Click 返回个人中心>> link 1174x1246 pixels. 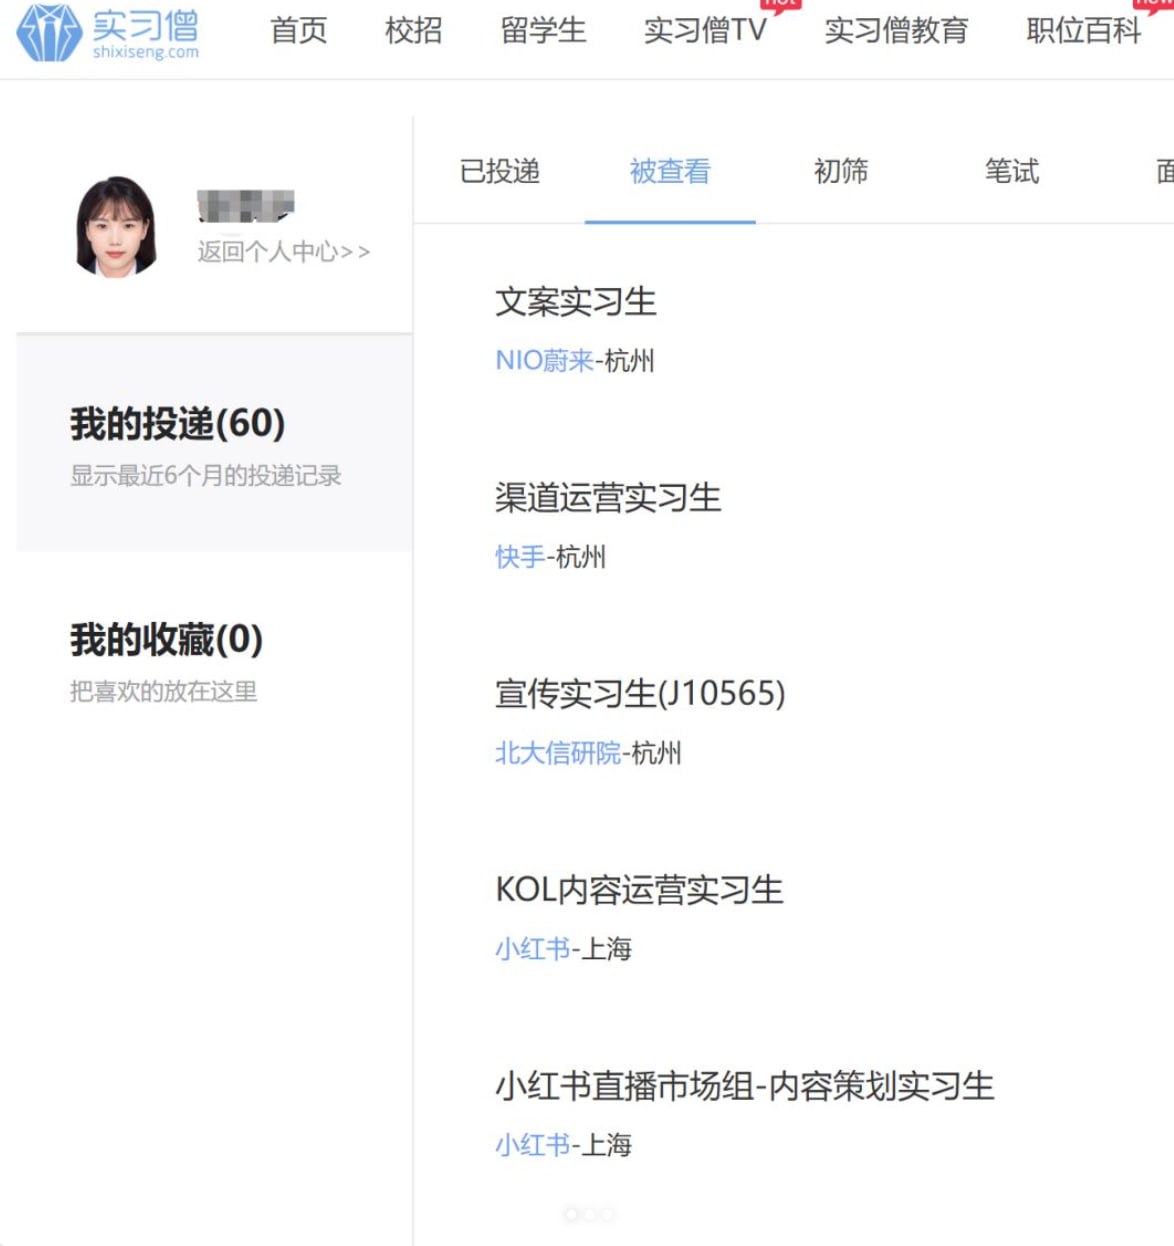(x=281, y=251)
